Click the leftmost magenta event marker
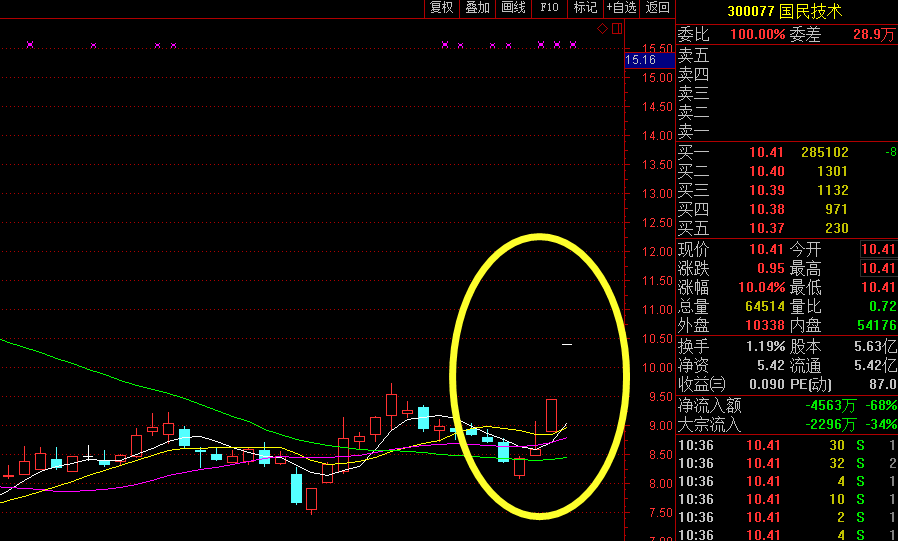The width and height of the screenshot is (898, 541). coord(30,45)
